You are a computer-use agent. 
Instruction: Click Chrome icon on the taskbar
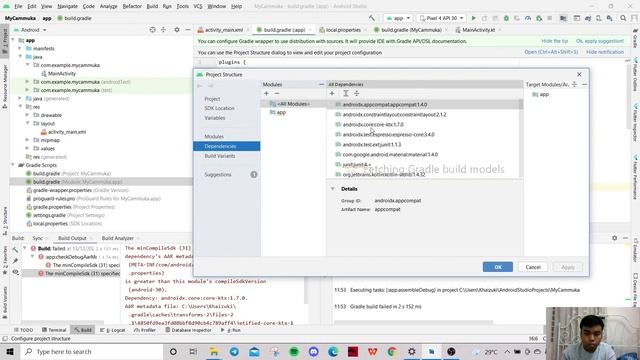coord(392,351)
